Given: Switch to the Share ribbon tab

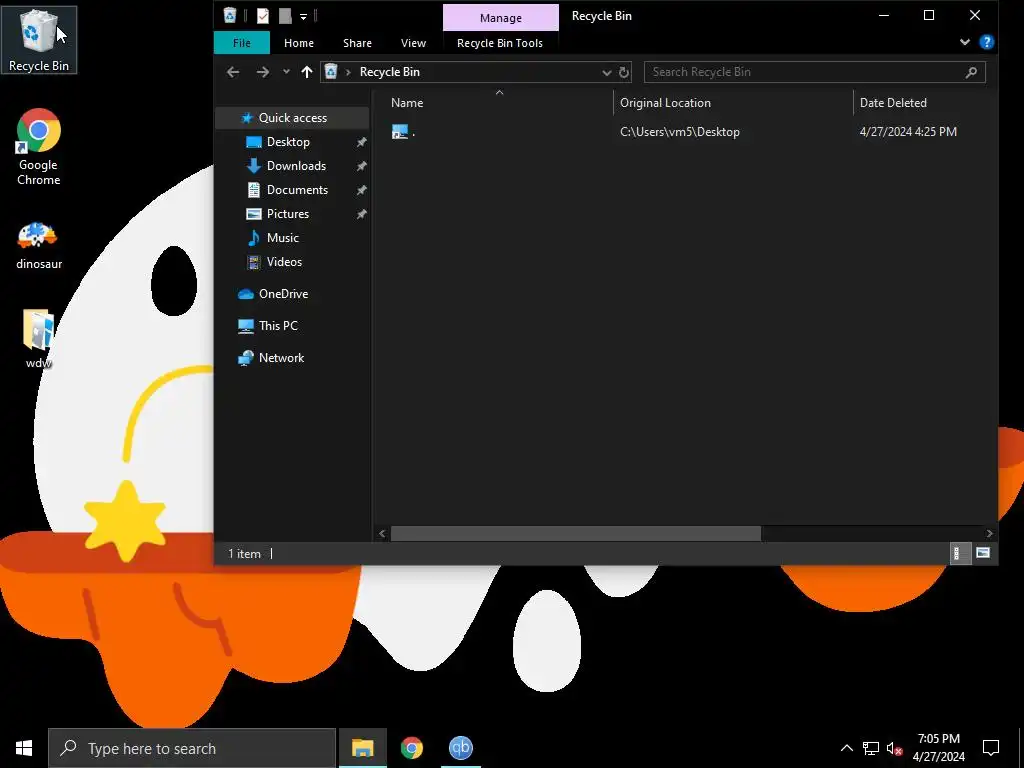Looking at the screenshot, I should 357,43.
